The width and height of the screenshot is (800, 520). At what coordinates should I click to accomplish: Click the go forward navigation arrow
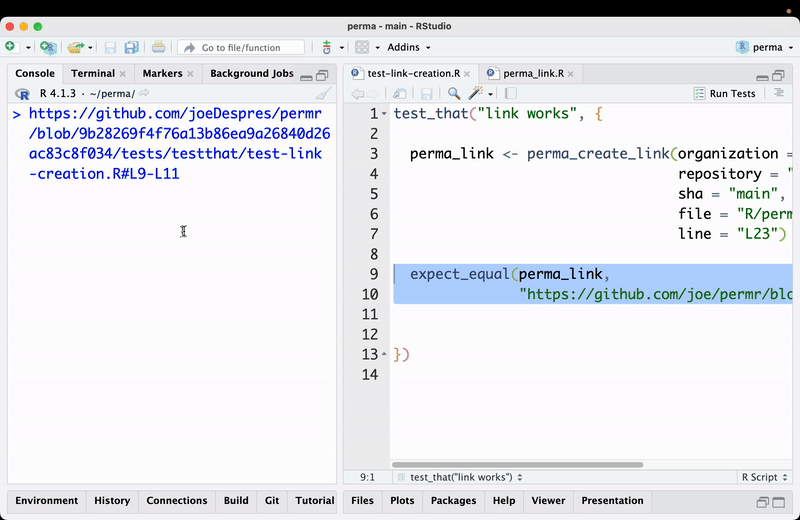(x=373, y=94)
